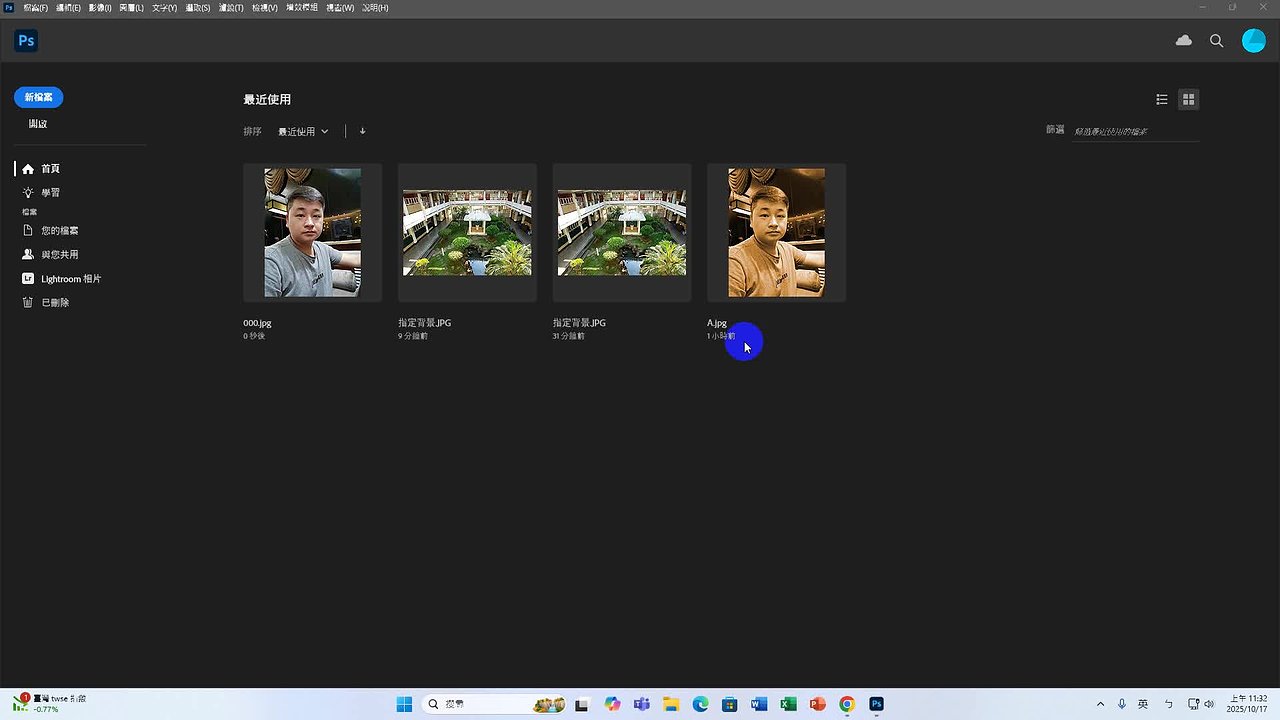Open the search magnifier icon

click(1216, 41)
